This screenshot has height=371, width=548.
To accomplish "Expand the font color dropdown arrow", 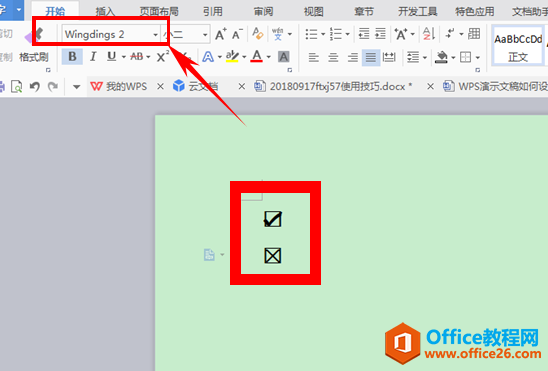I will (x=269, y=57).
